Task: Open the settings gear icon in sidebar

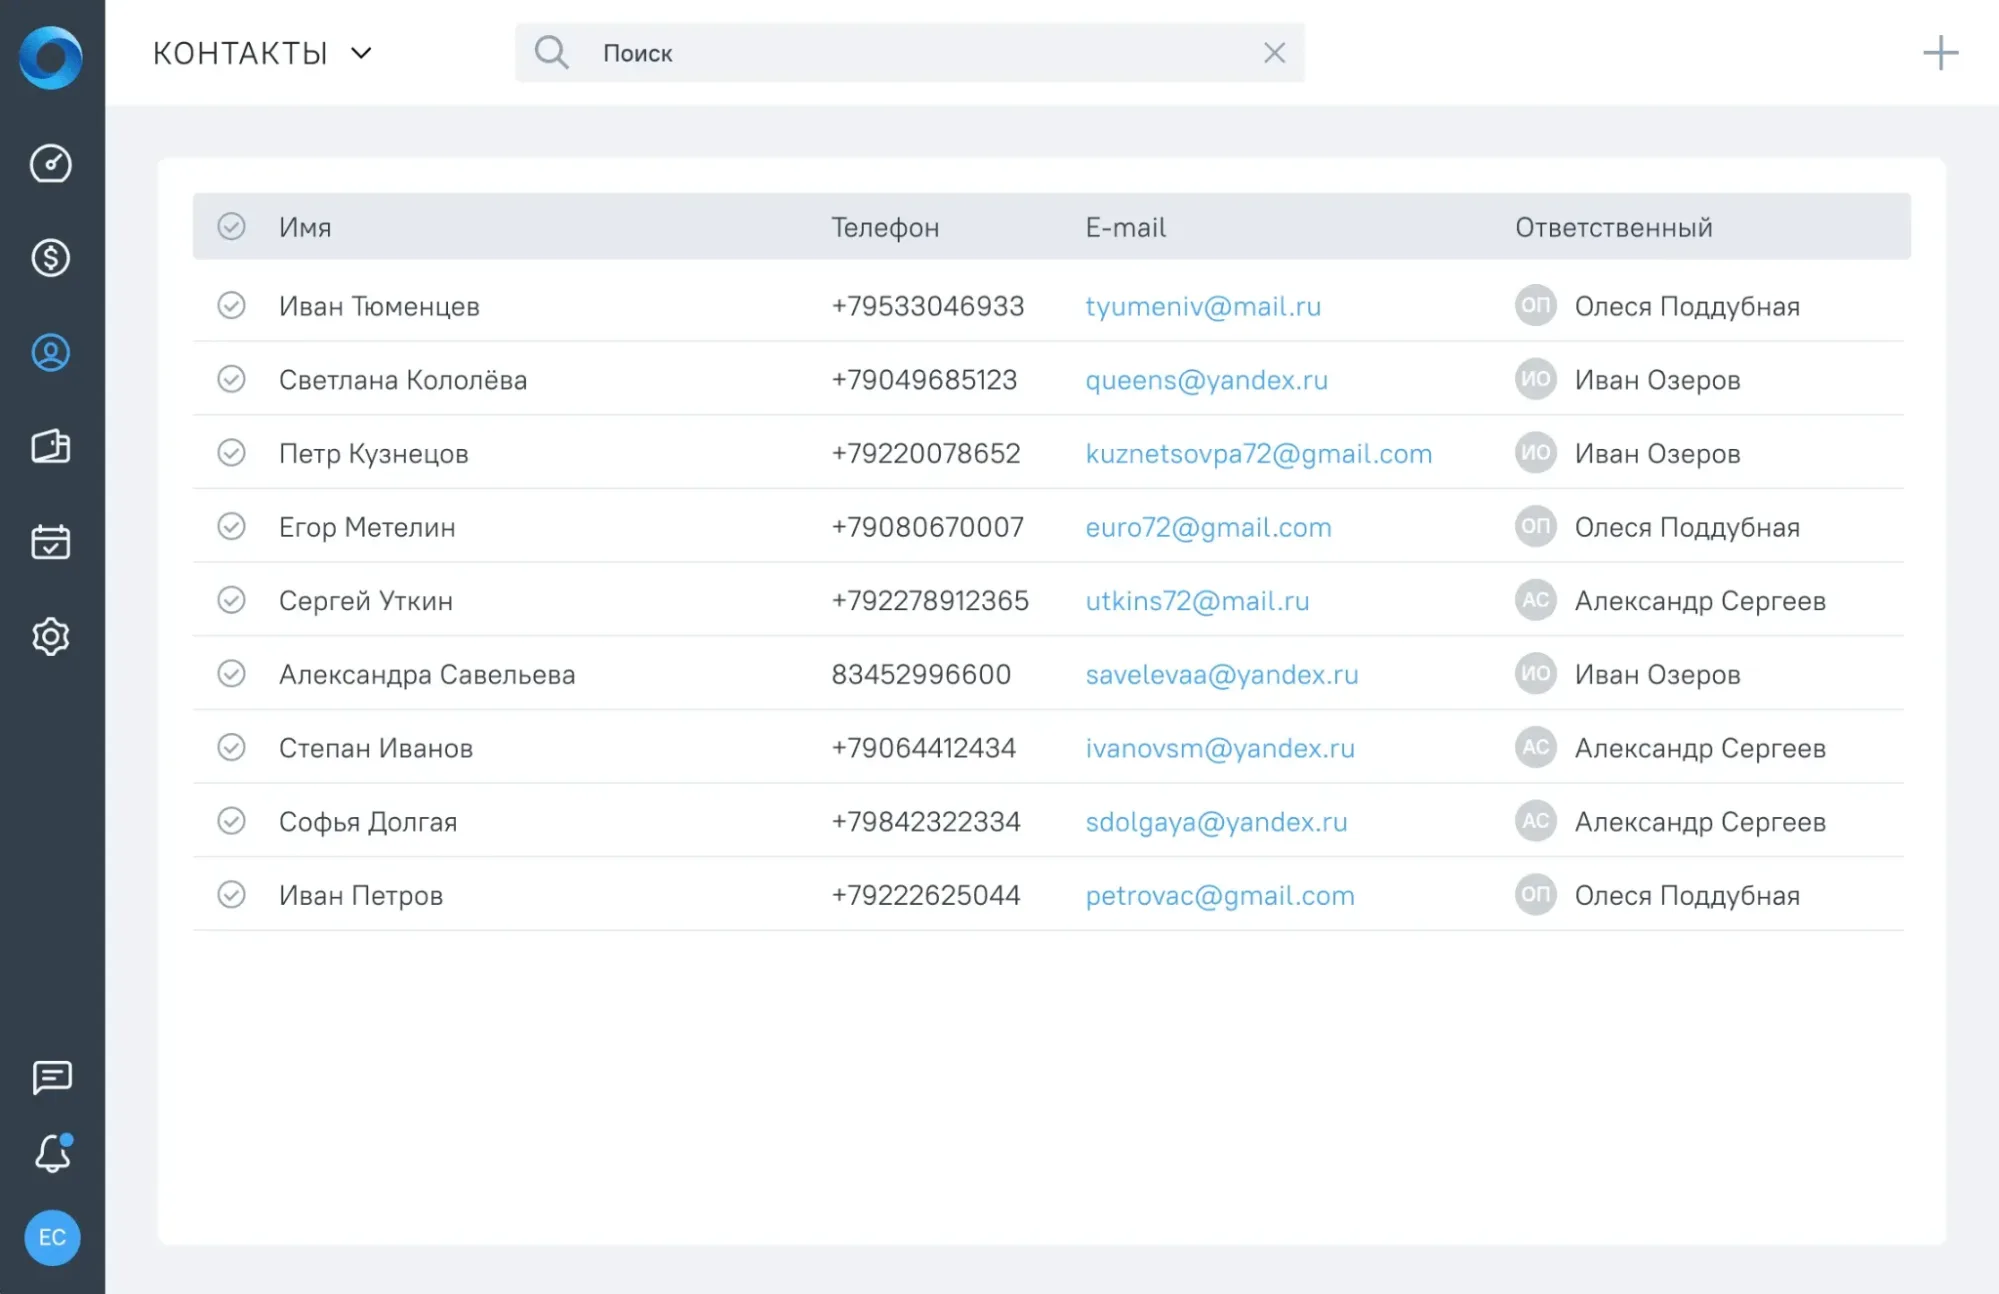Action: click(51, 636)
